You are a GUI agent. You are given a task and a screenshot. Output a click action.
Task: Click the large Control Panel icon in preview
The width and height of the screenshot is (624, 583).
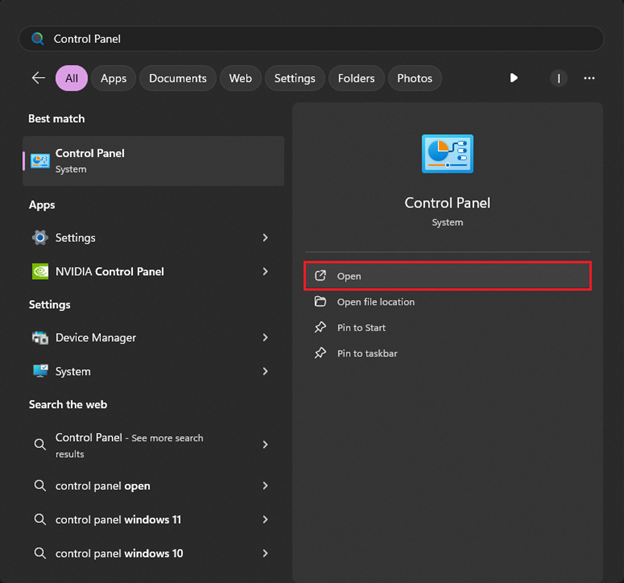pos(447,155)
